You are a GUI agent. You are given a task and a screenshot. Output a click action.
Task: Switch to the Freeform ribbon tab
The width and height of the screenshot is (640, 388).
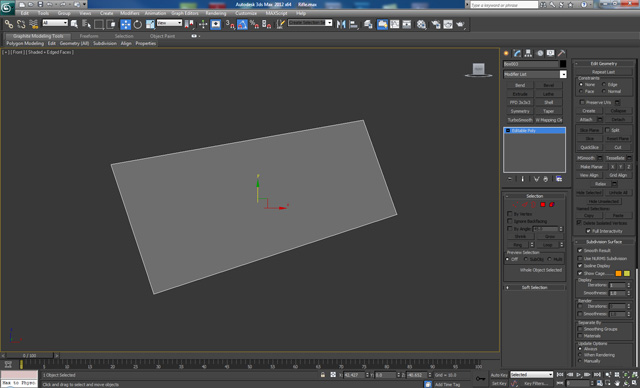[89, 36]
